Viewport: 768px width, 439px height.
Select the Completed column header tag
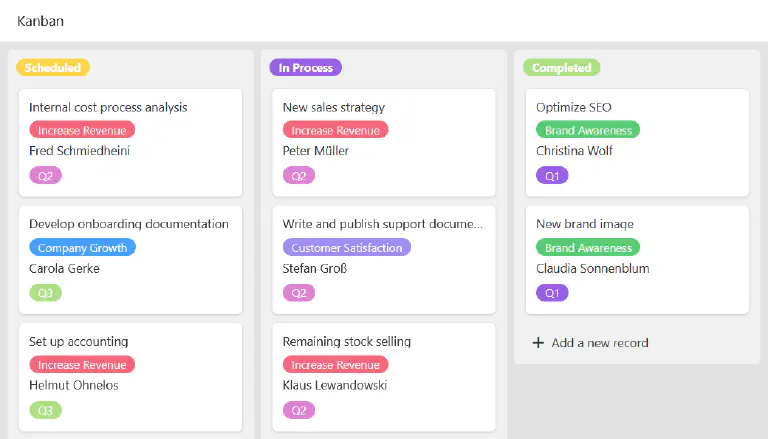561,68
